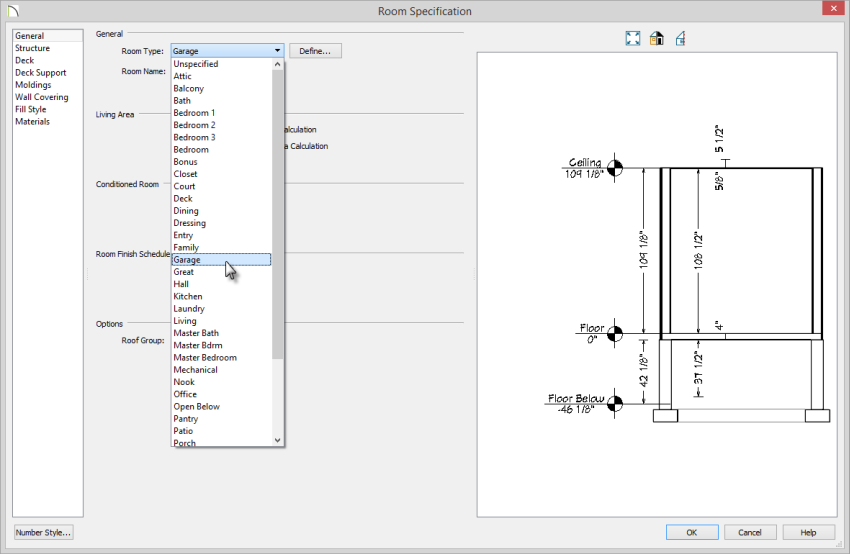
Task: Pick Master Bedroom in list
Action: pyautogui.click(x=221, y=358)
